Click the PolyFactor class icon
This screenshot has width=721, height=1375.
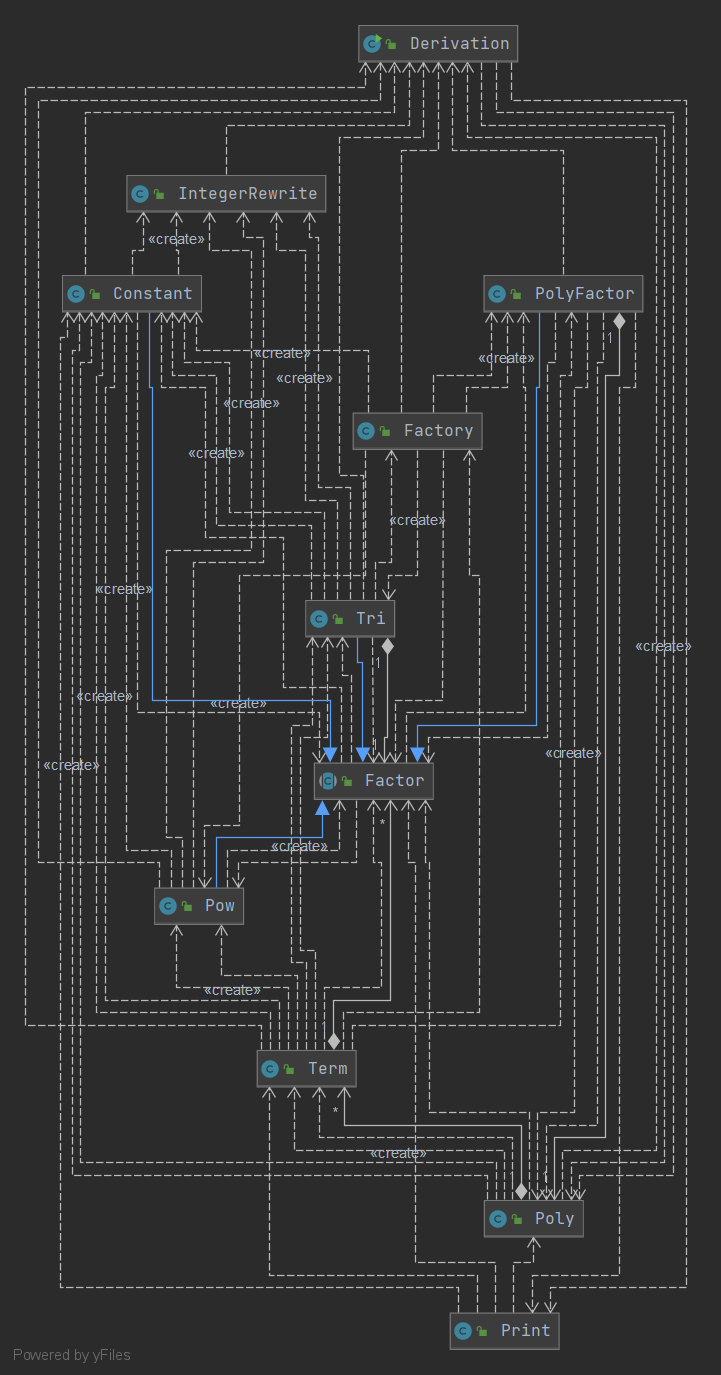point(497,294)
